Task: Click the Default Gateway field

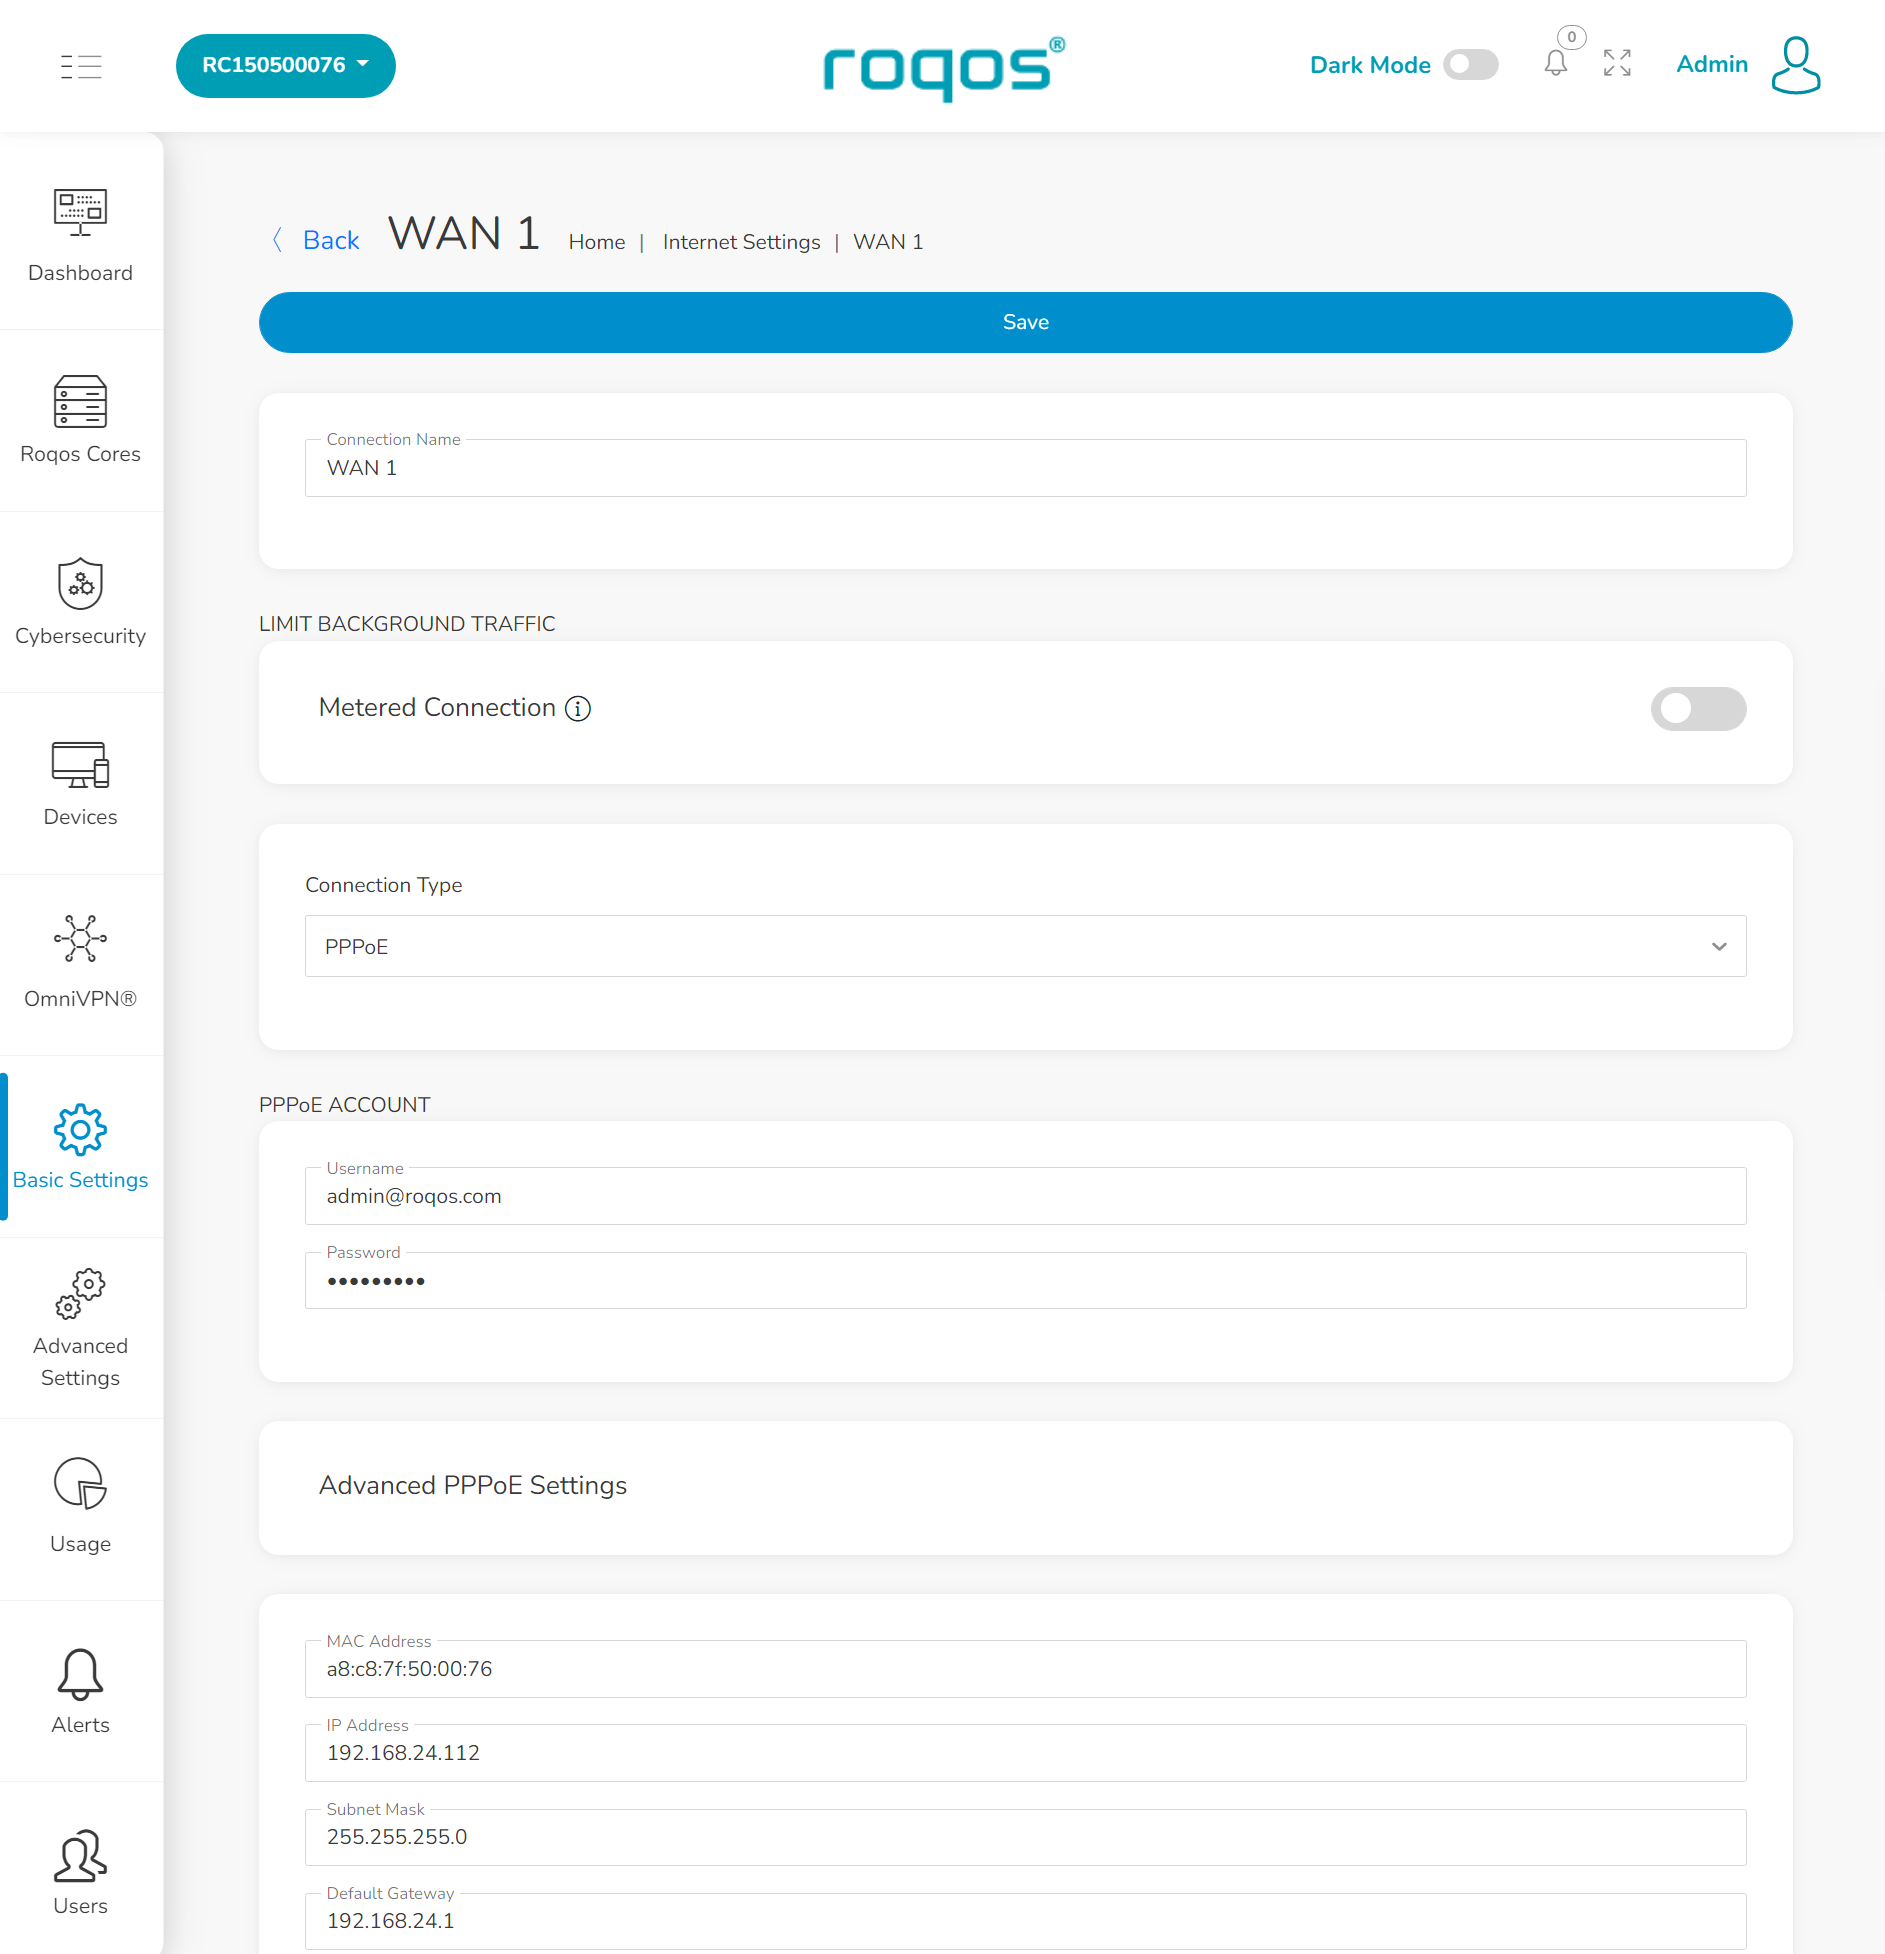Action: click(x=1025, y=1920)
